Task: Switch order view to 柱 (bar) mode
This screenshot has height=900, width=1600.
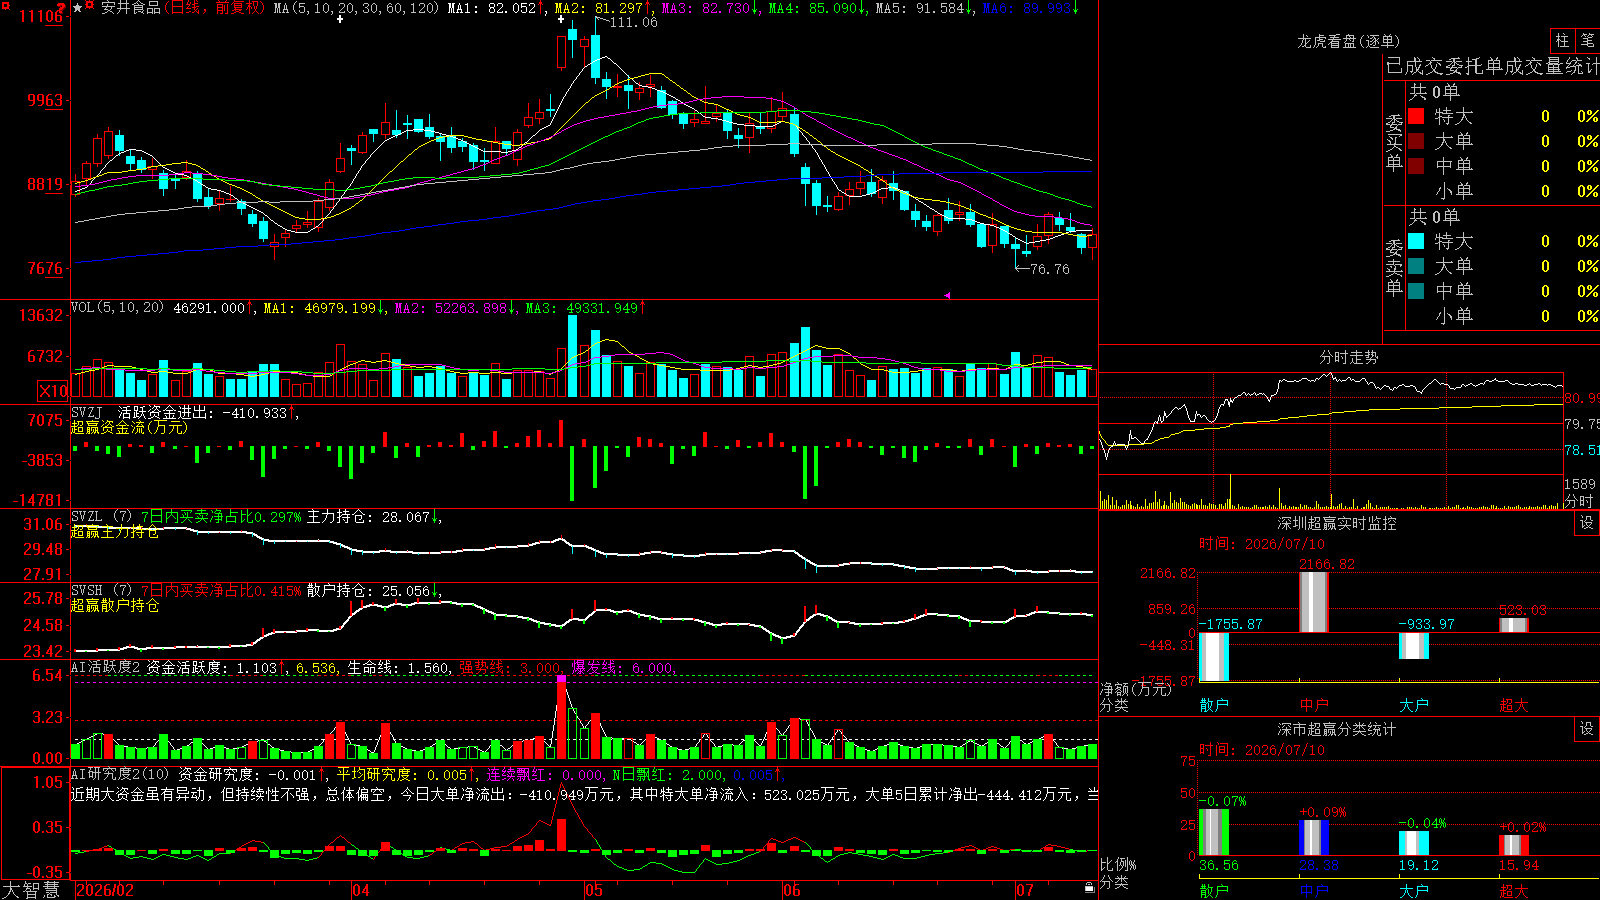Action: (x=1562, y=41)
